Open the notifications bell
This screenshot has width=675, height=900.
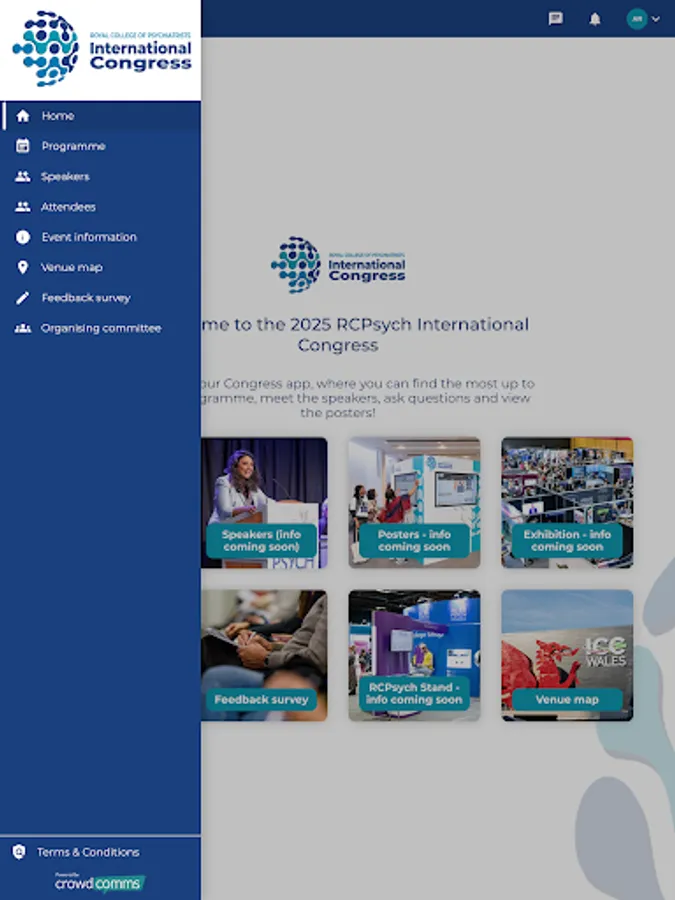[595, 19]
